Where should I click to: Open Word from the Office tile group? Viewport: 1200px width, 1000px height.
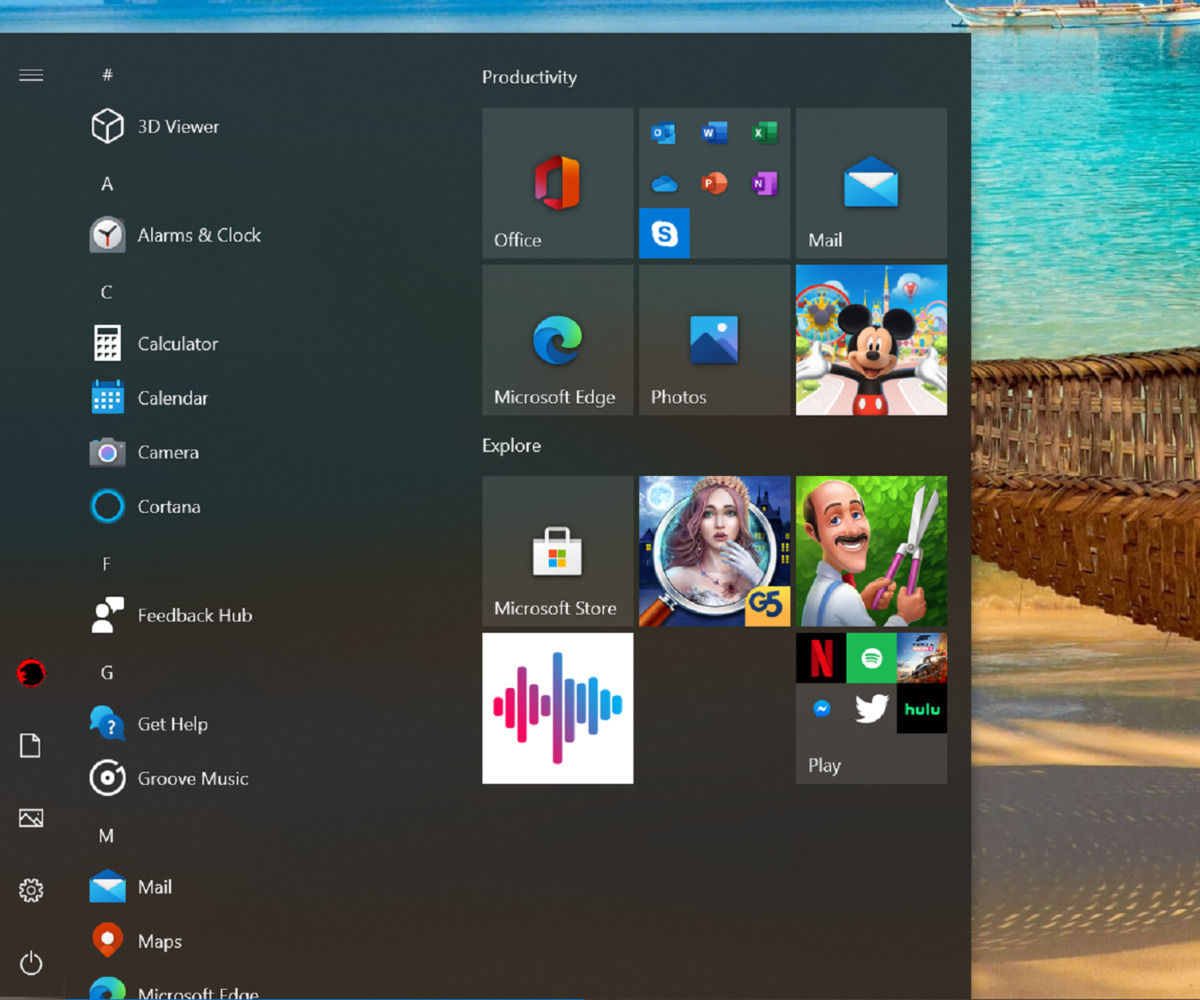(x=714, y=131)
